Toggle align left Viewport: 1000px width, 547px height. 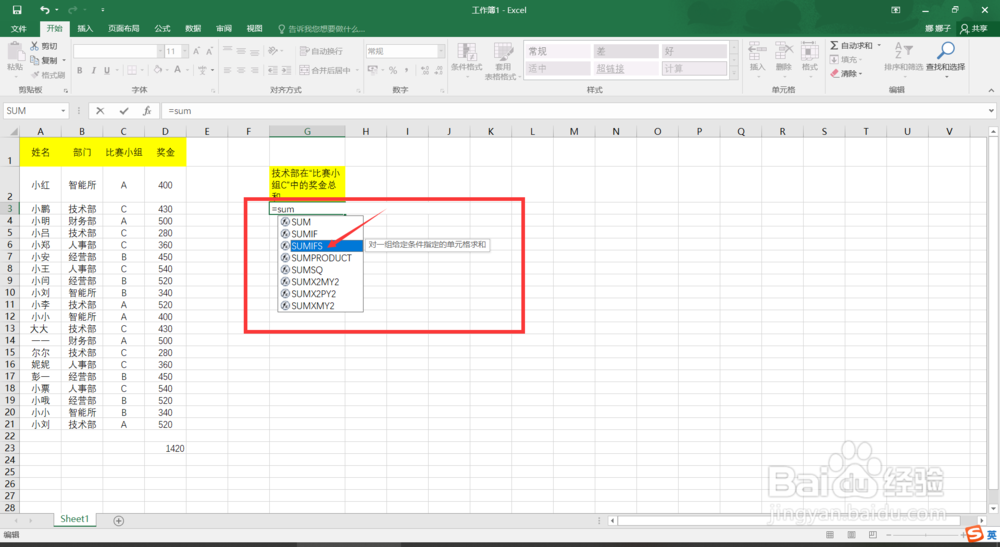pyautogui.click(x=228, y=70)
